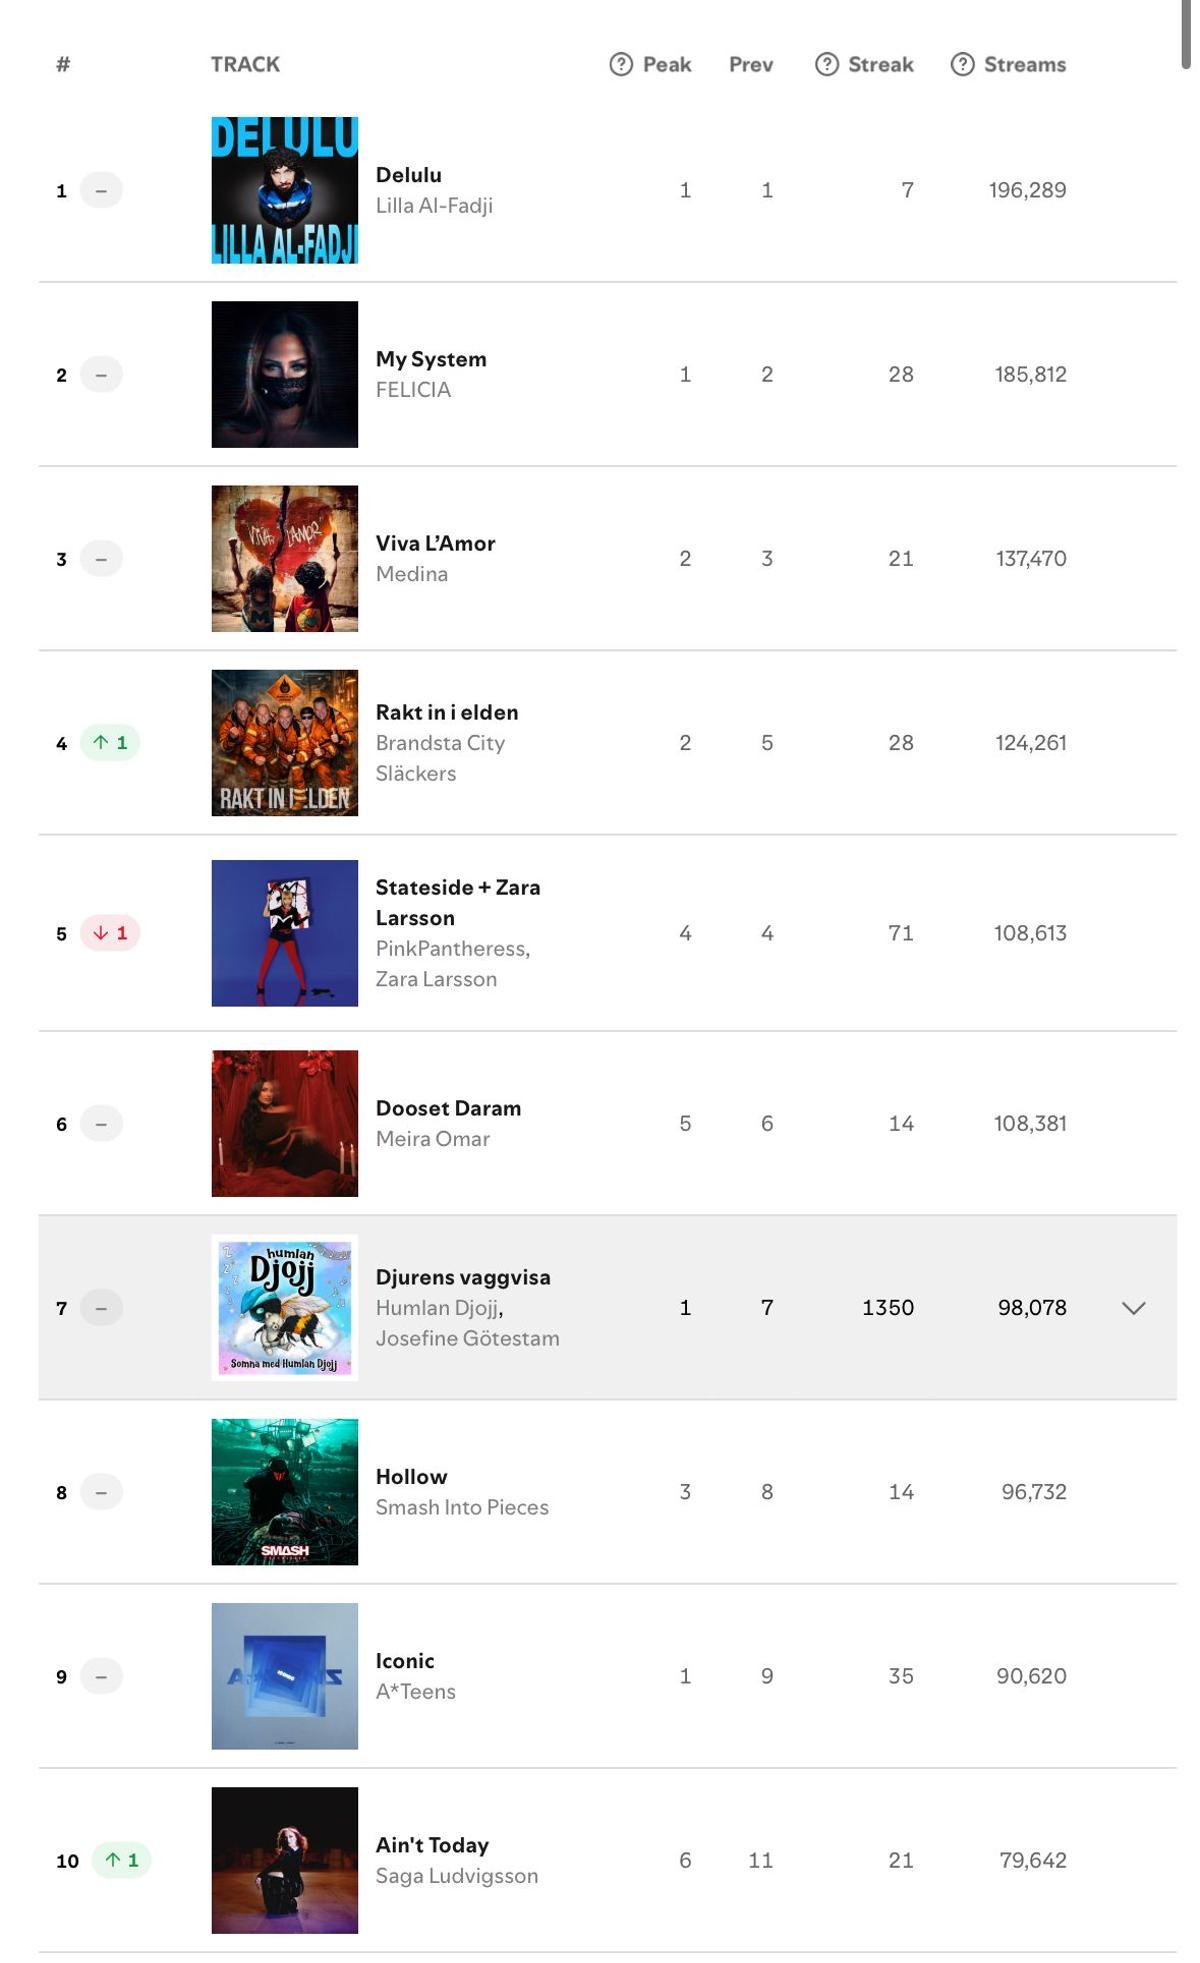Click the red down-arrow badge next to rank 5
This screenshot has height=1963, width=1200.
(108, 932)
